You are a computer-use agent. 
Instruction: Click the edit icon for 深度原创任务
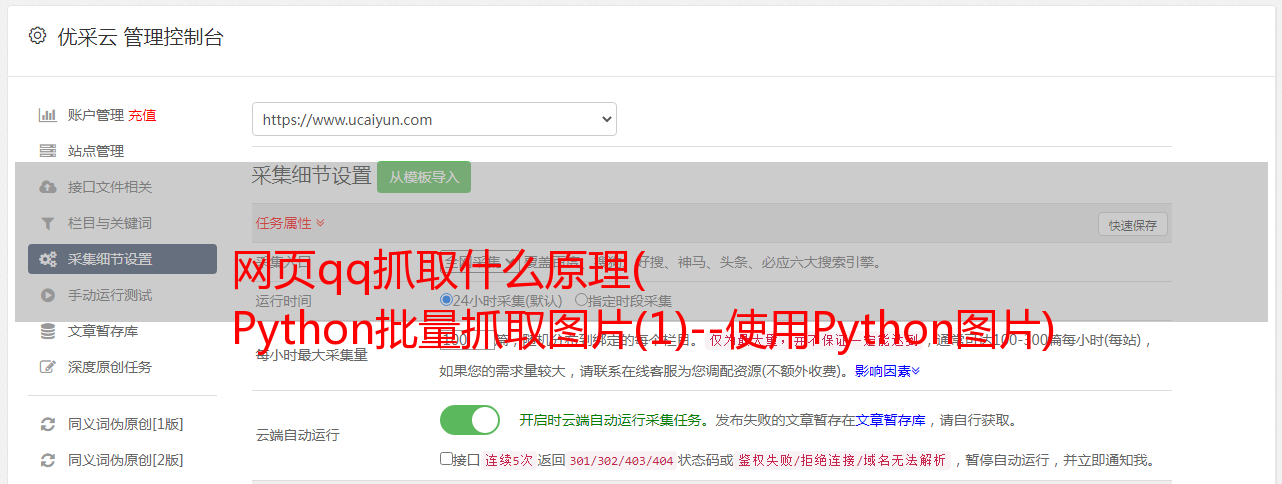point(47,367)
